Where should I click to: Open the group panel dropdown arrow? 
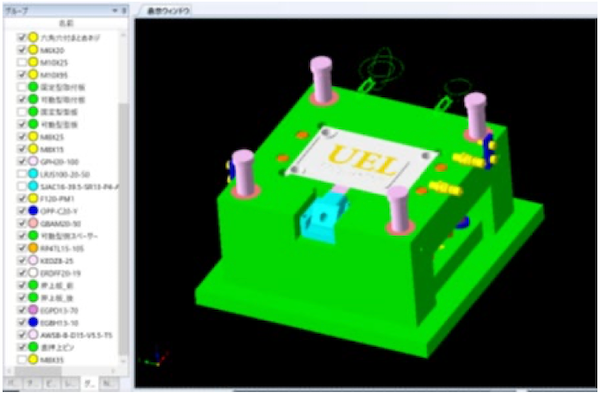pos(115,11)
